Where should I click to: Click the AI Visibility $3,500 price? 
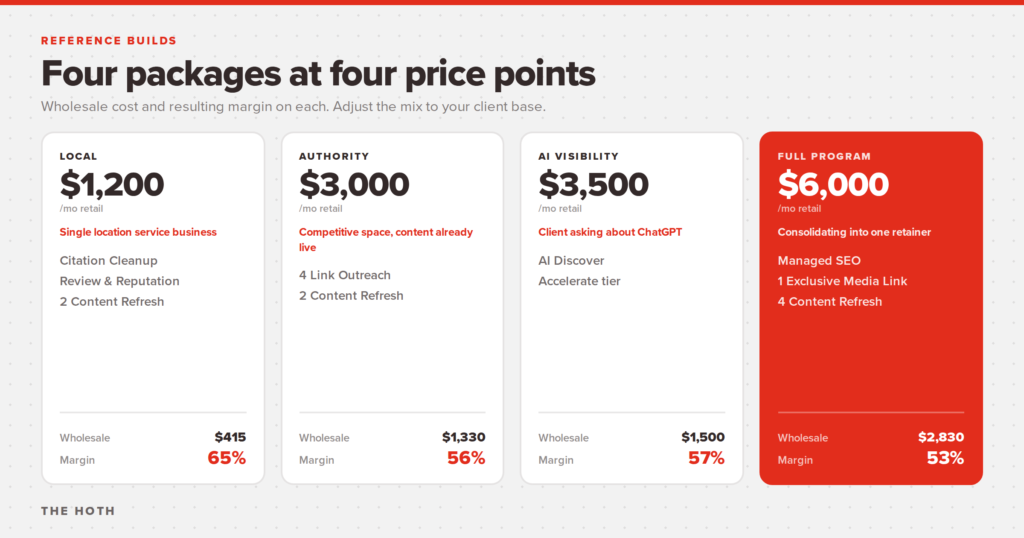[593, 185]
